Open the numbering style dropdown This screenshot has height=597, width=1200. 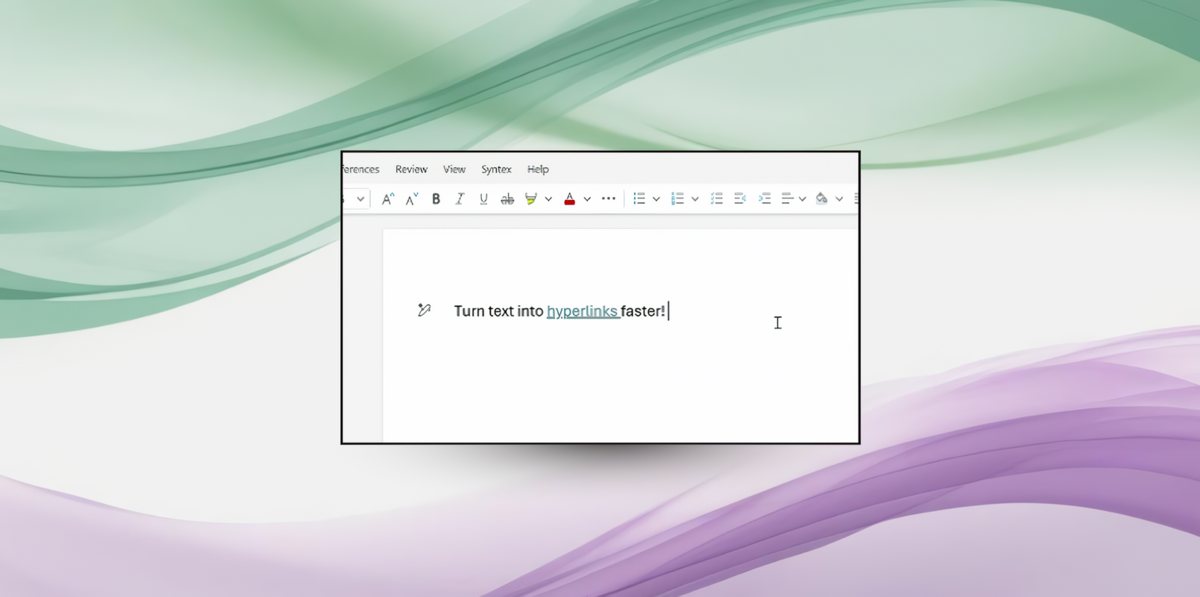tap(695, 198)
